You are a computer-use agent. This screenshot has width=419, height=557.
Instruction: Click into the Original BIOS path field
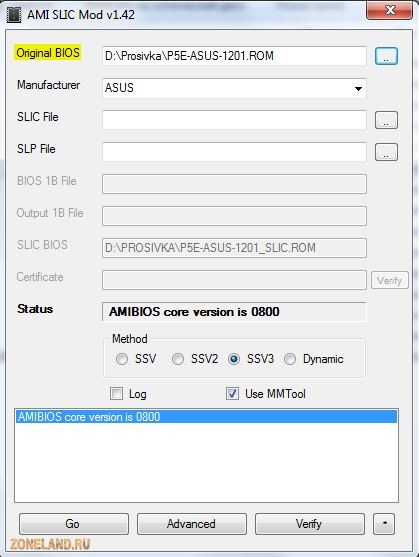[234, 56]
